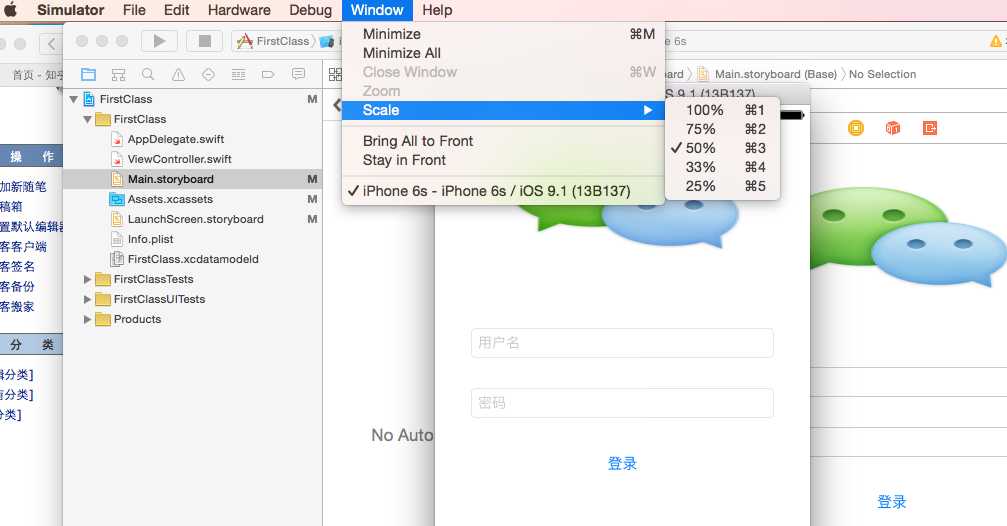The width and height of the screenshot is (1007, 526).
Task: Open 客备份 link in browser sidebar
Action: pyautogui.click(x=17, y=286)
